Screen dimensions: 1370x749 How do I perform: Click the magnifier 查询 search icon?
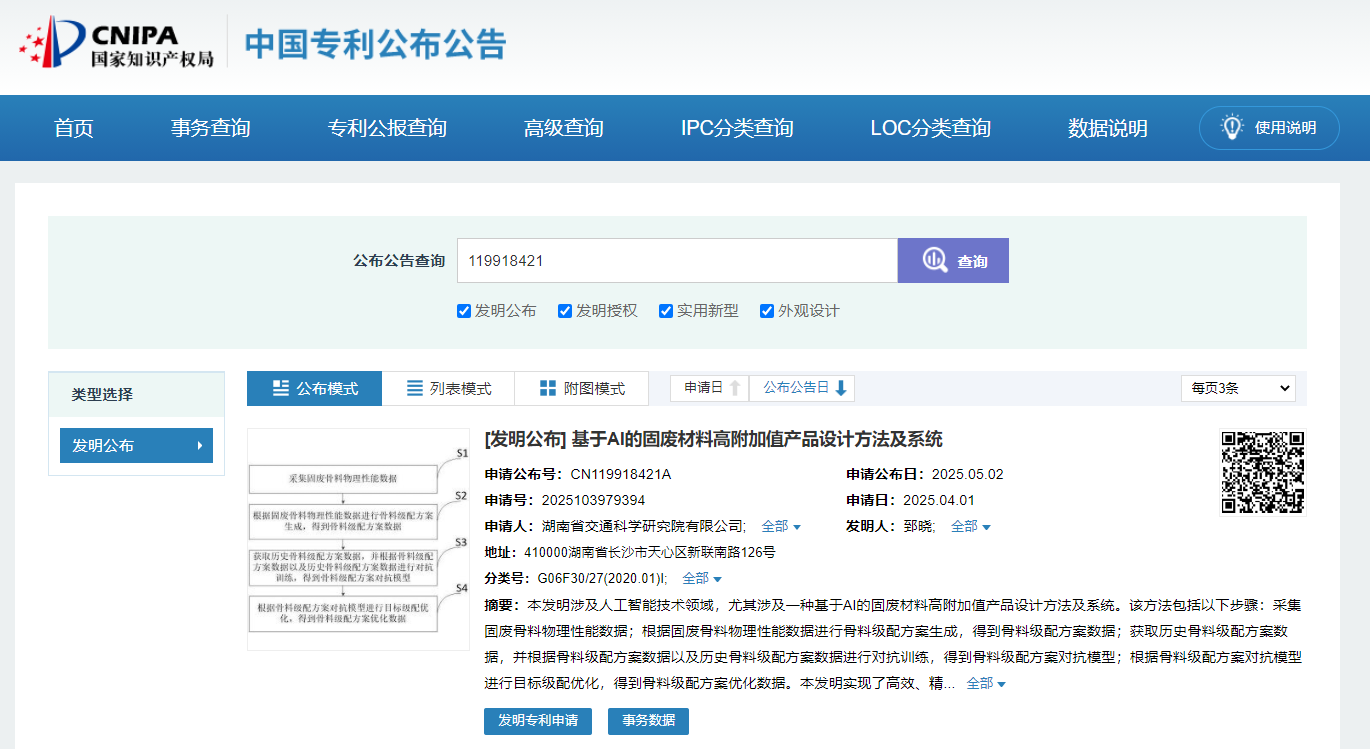(935, 261)
